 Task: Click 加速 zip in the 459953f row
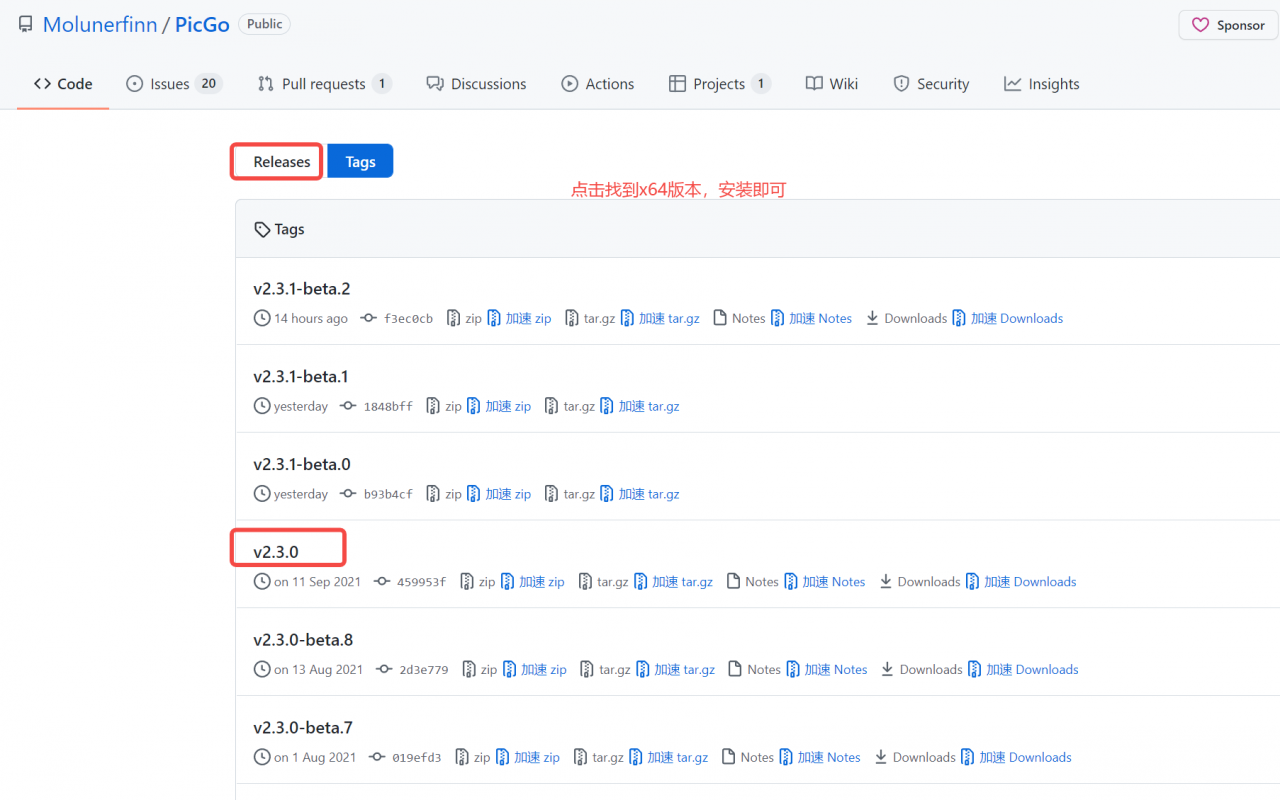(x=533, y=582)
